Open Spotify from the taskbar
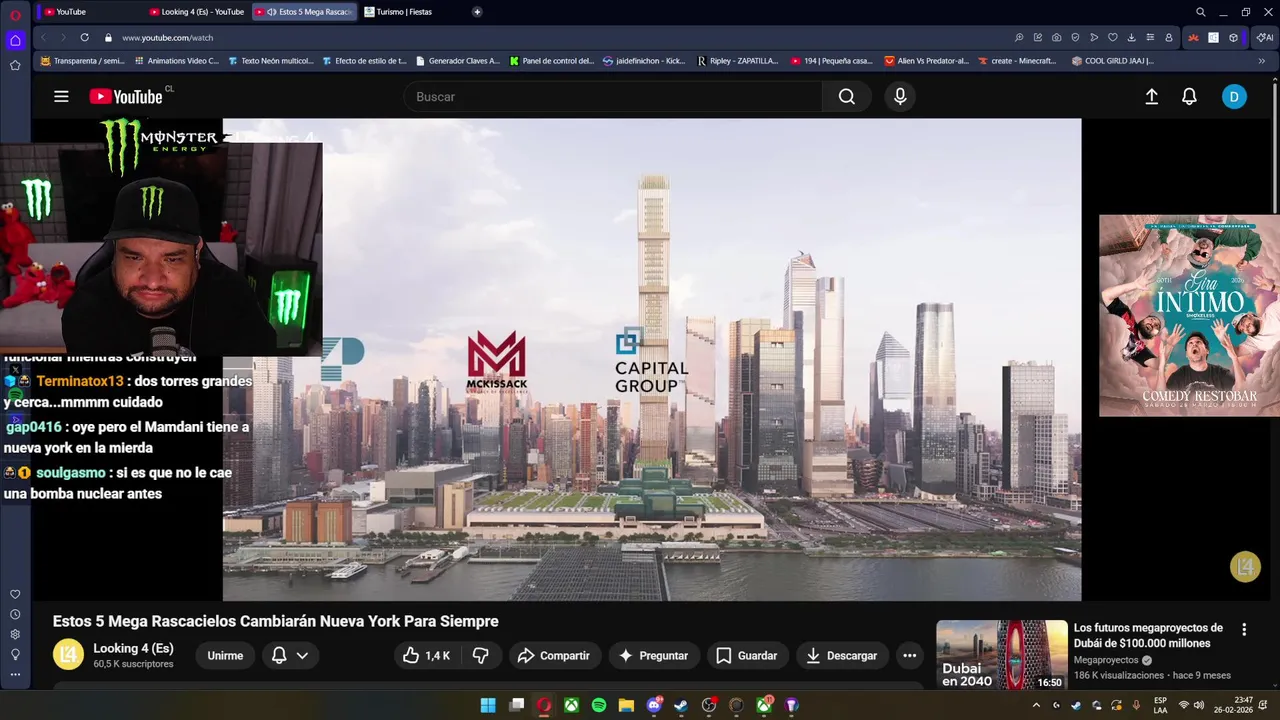This screenshot has width=1280, height=720. pyautogui.click(x=599, y=705)
